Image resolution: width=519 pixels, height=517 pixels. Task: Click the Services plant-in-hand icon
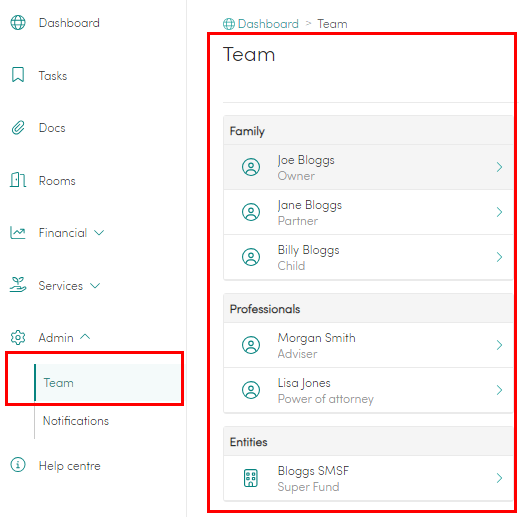pos(18,285)
